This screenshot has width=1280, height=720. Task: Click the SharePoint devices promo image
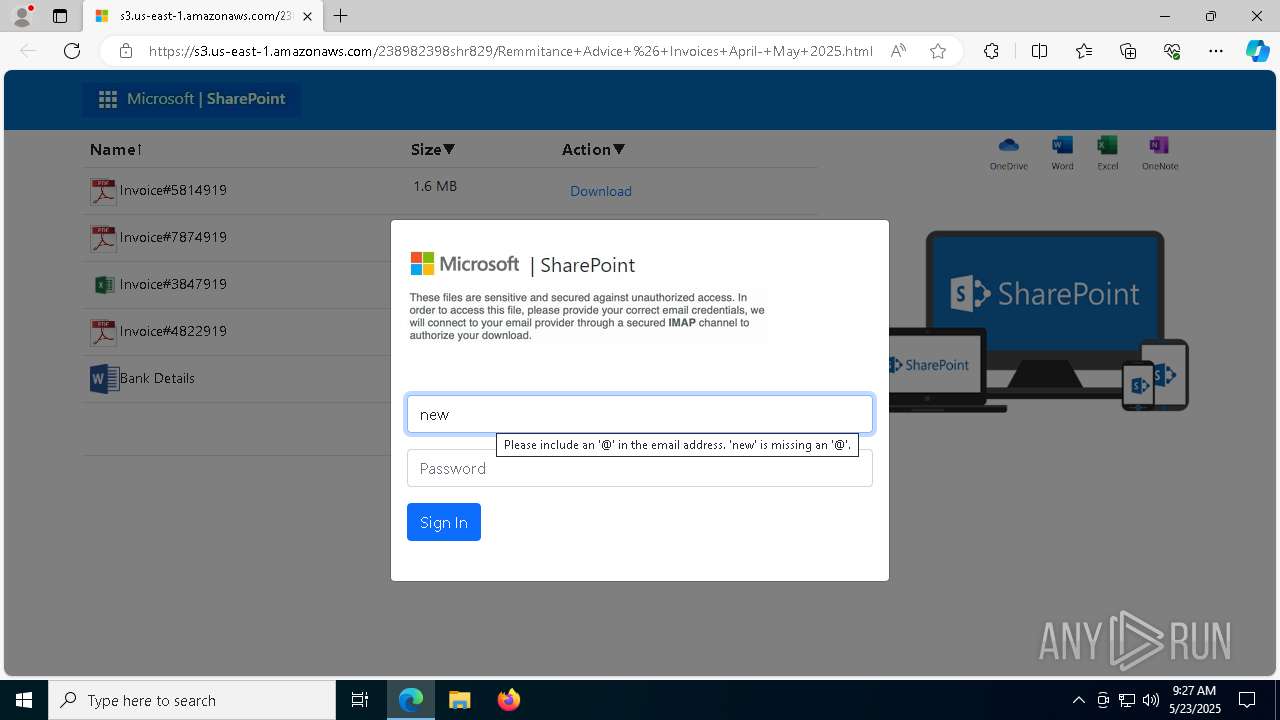tap(1039, 321)
